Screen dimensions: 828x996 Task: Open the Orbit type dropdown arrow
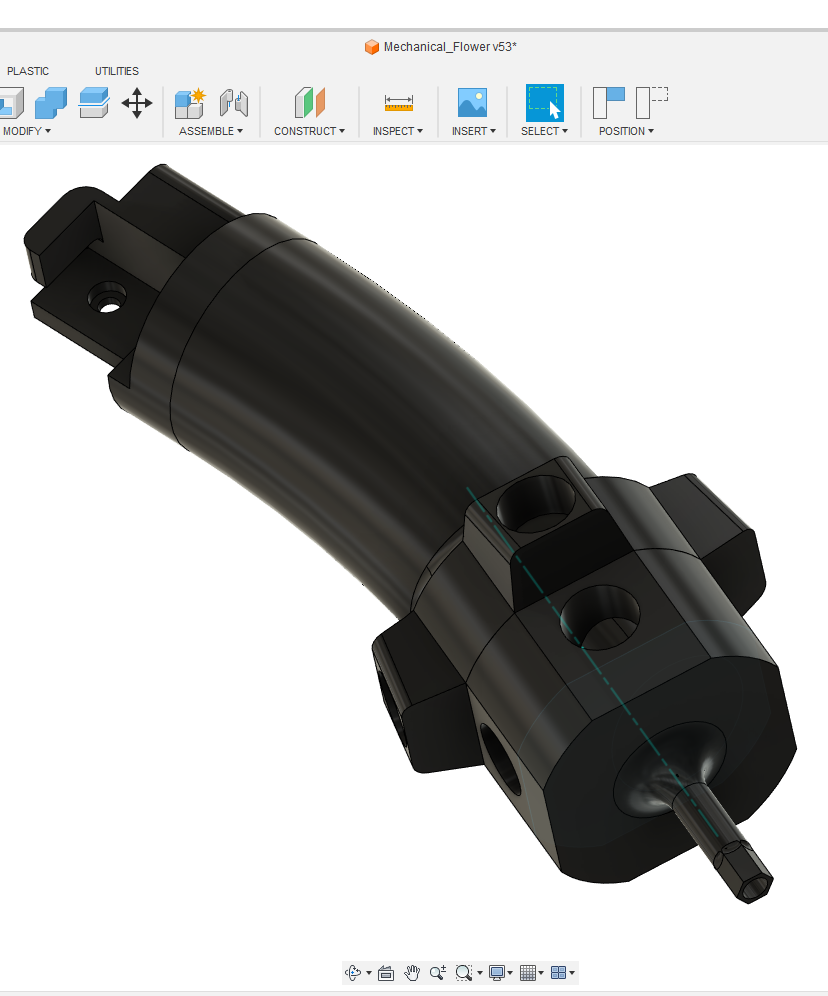(x=369, y=973)
